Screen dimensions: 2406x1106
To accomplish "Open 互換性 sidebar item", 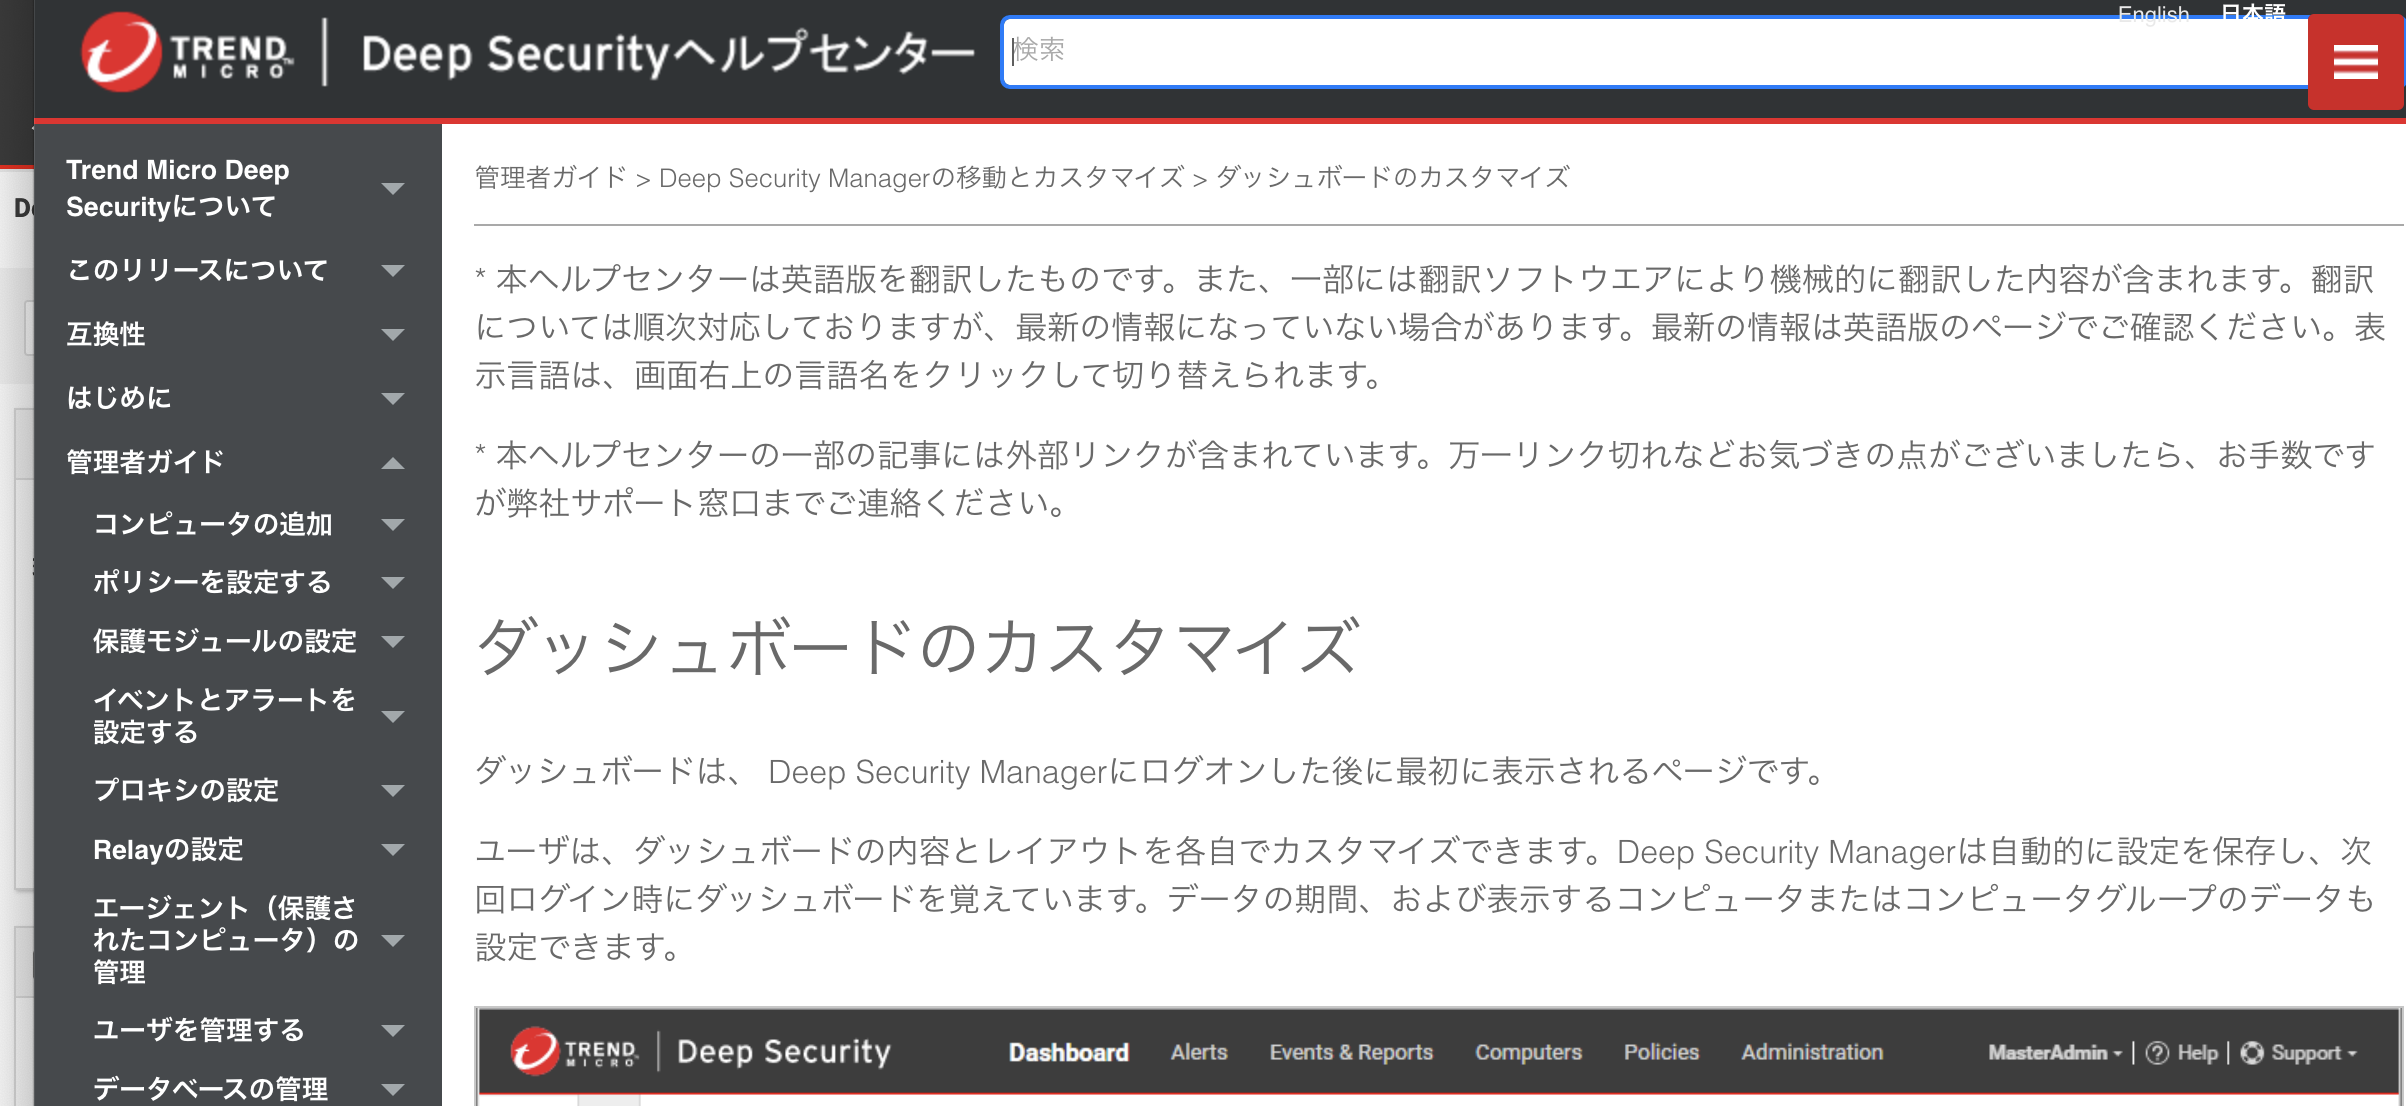I will coord(106,334).
